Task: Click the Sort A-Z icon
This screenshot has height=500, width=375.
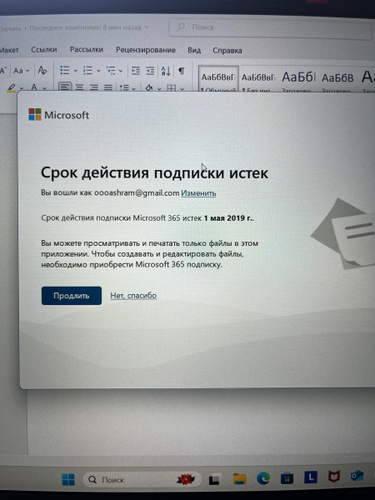Action: 166,71
